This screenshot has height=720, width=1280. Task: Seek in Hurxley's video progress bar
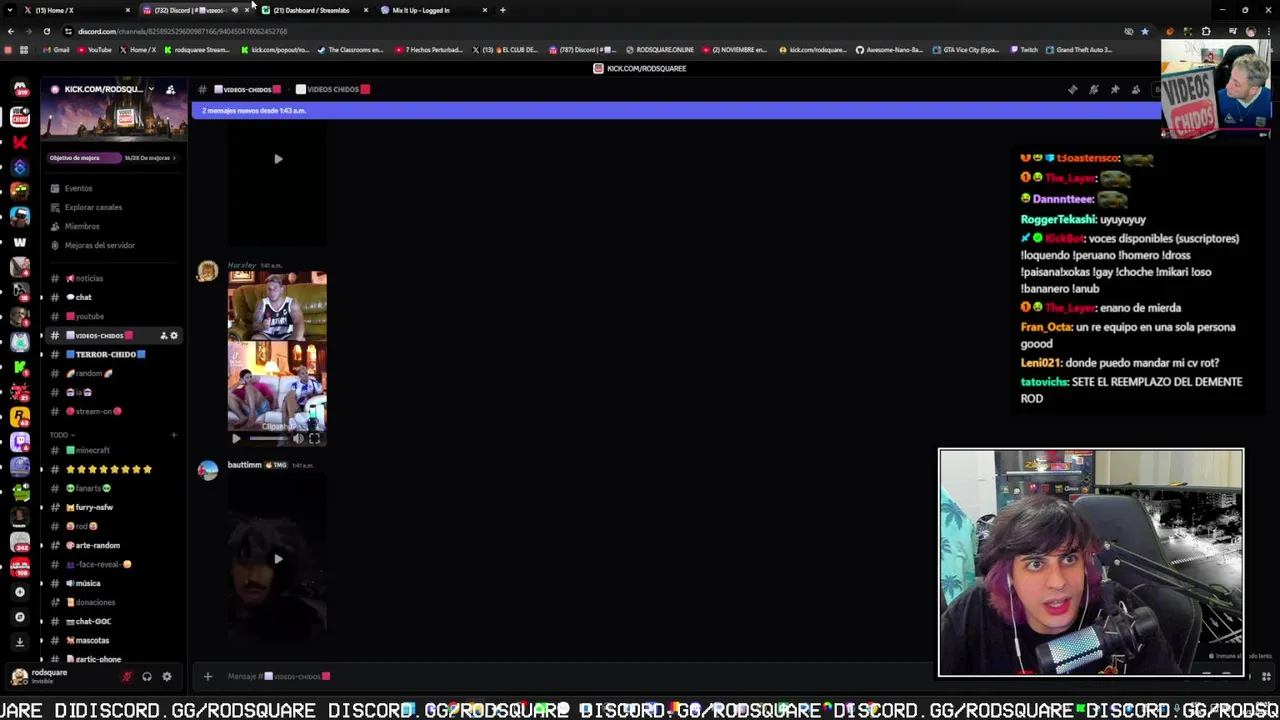point(267,438)
